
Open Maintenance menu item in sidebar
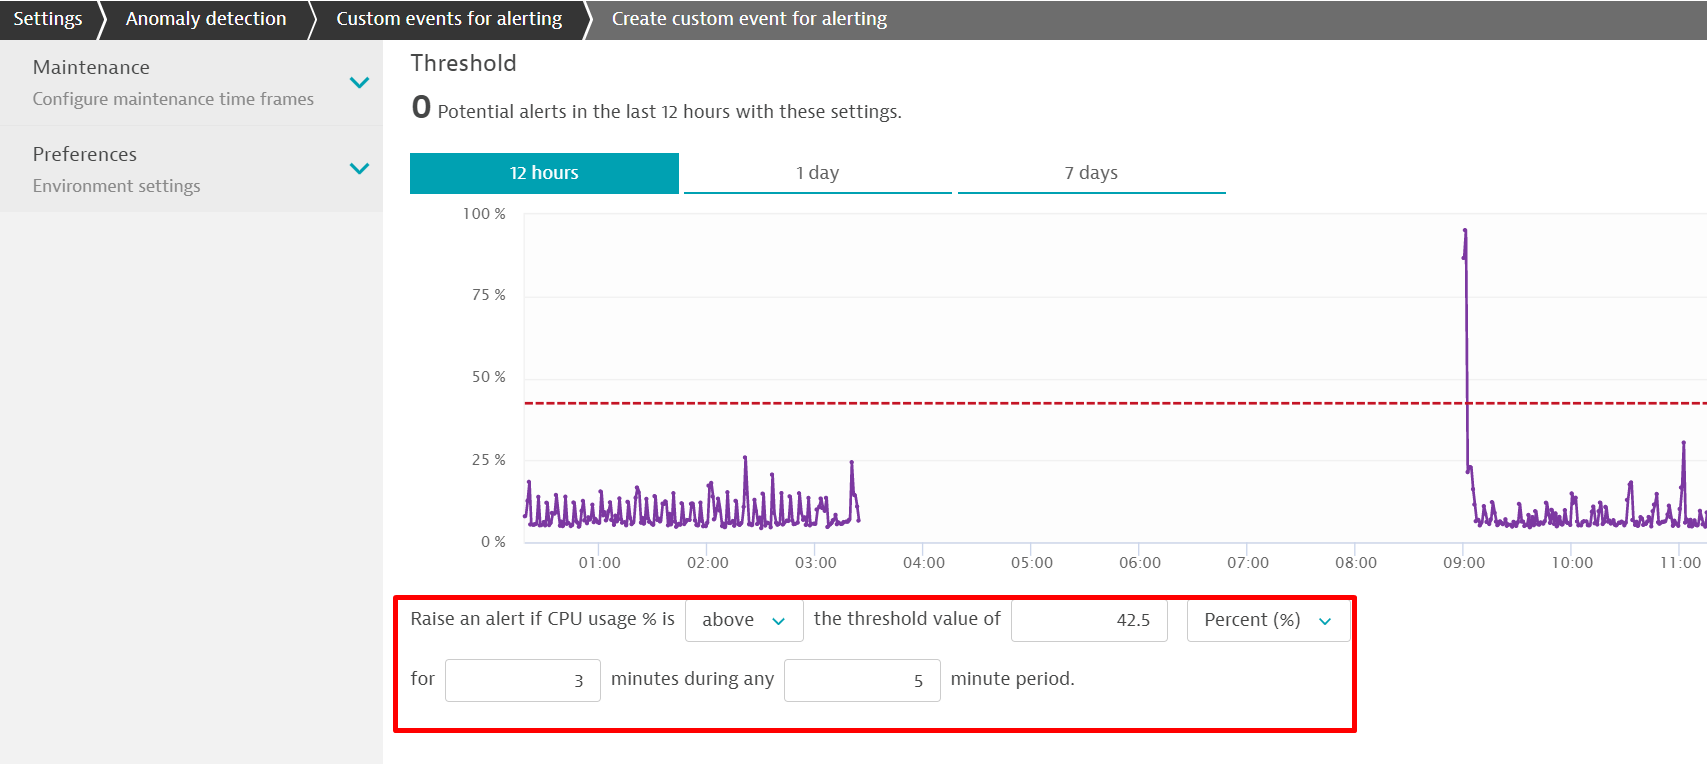91,67
